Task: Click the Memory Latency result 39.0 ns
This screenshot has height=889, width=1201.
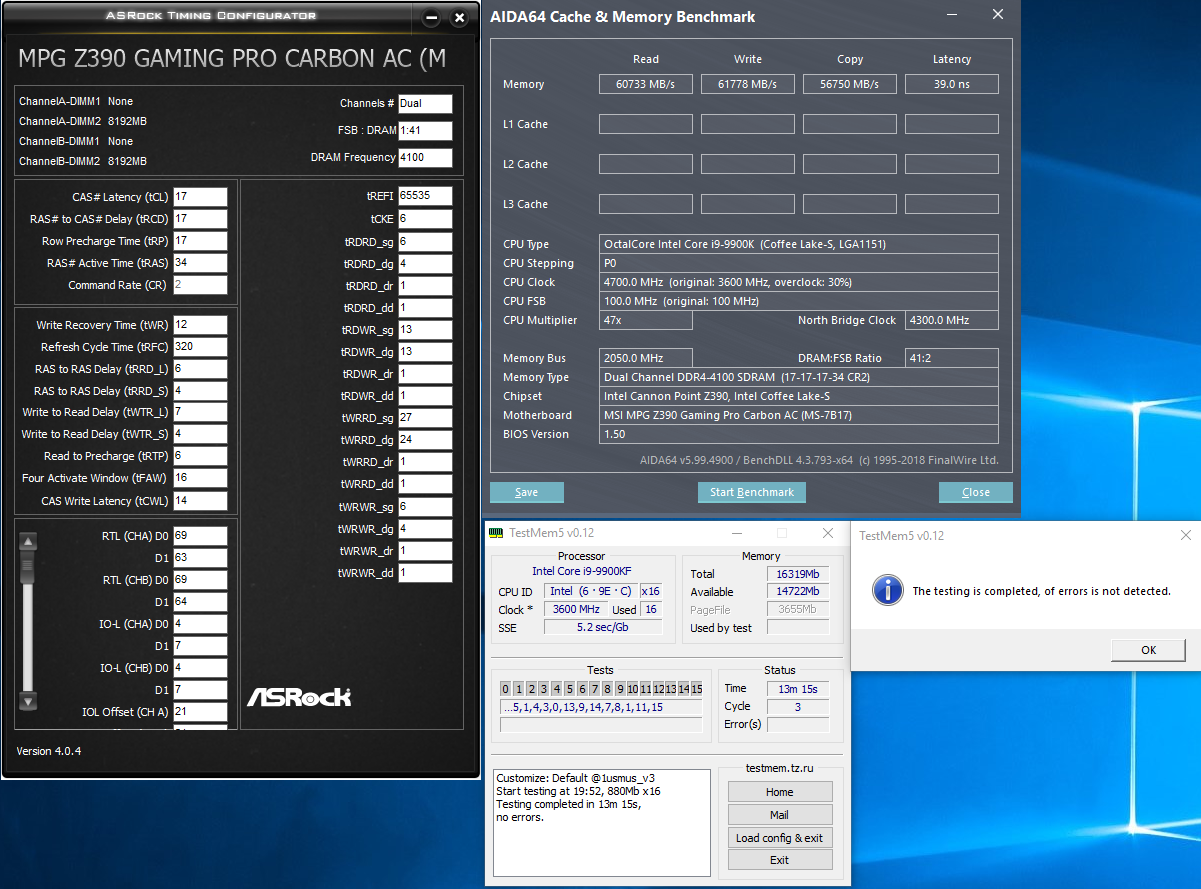Action: coord(952,84)
